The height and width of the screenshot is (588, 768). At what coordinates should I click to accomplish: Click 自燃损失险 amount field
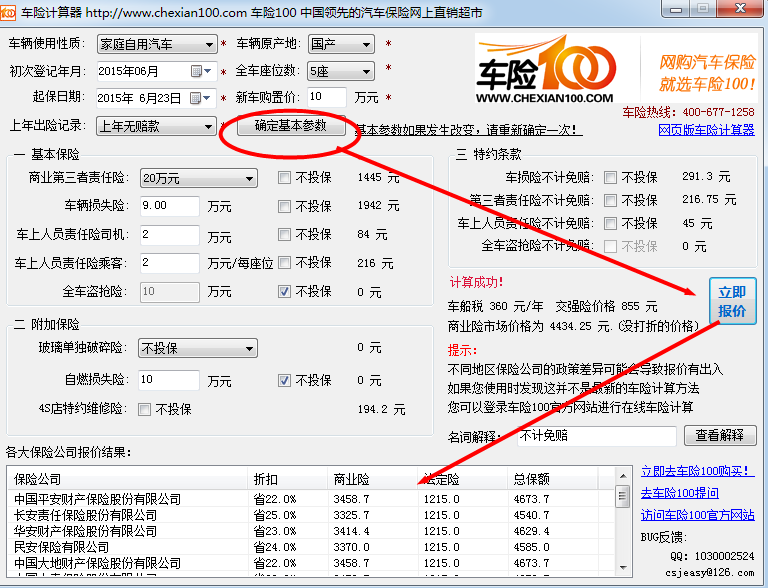[169, 380]
